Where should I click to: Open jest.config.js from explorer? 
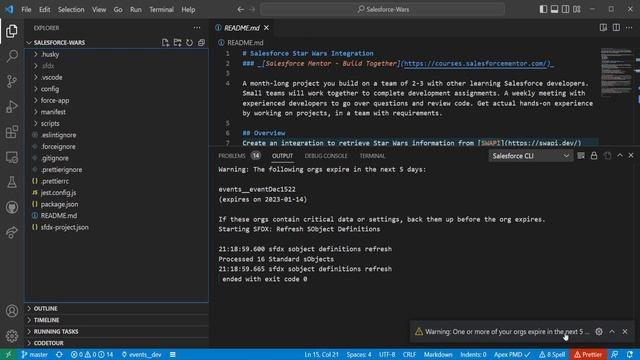117,193
